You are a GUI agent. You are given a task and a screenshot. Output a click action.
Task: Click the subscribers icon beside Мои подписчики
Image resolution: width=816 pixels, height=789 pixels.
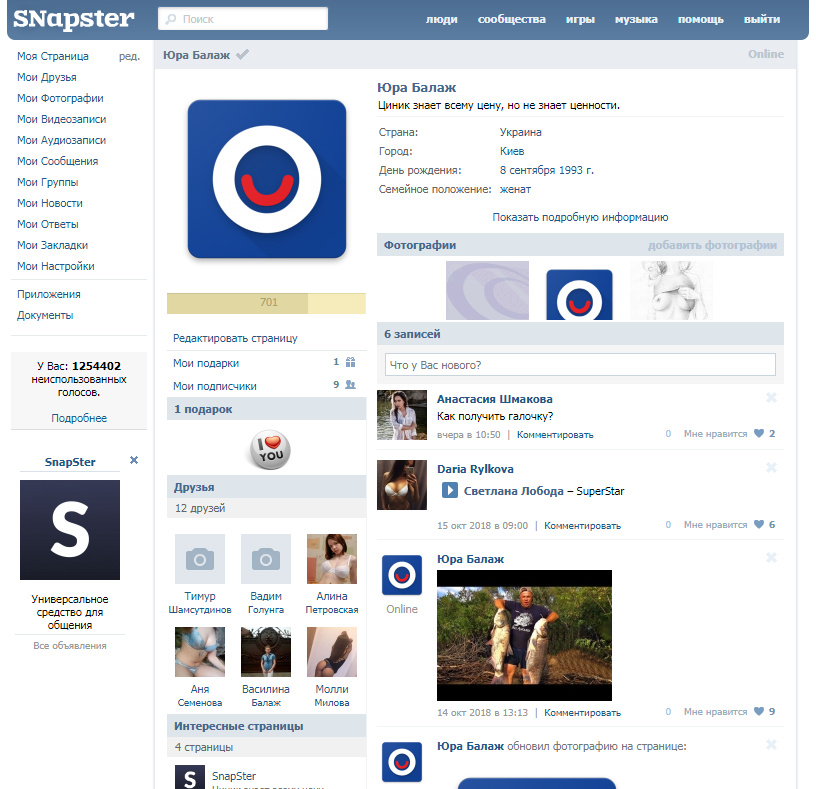(x=350, y=385)
